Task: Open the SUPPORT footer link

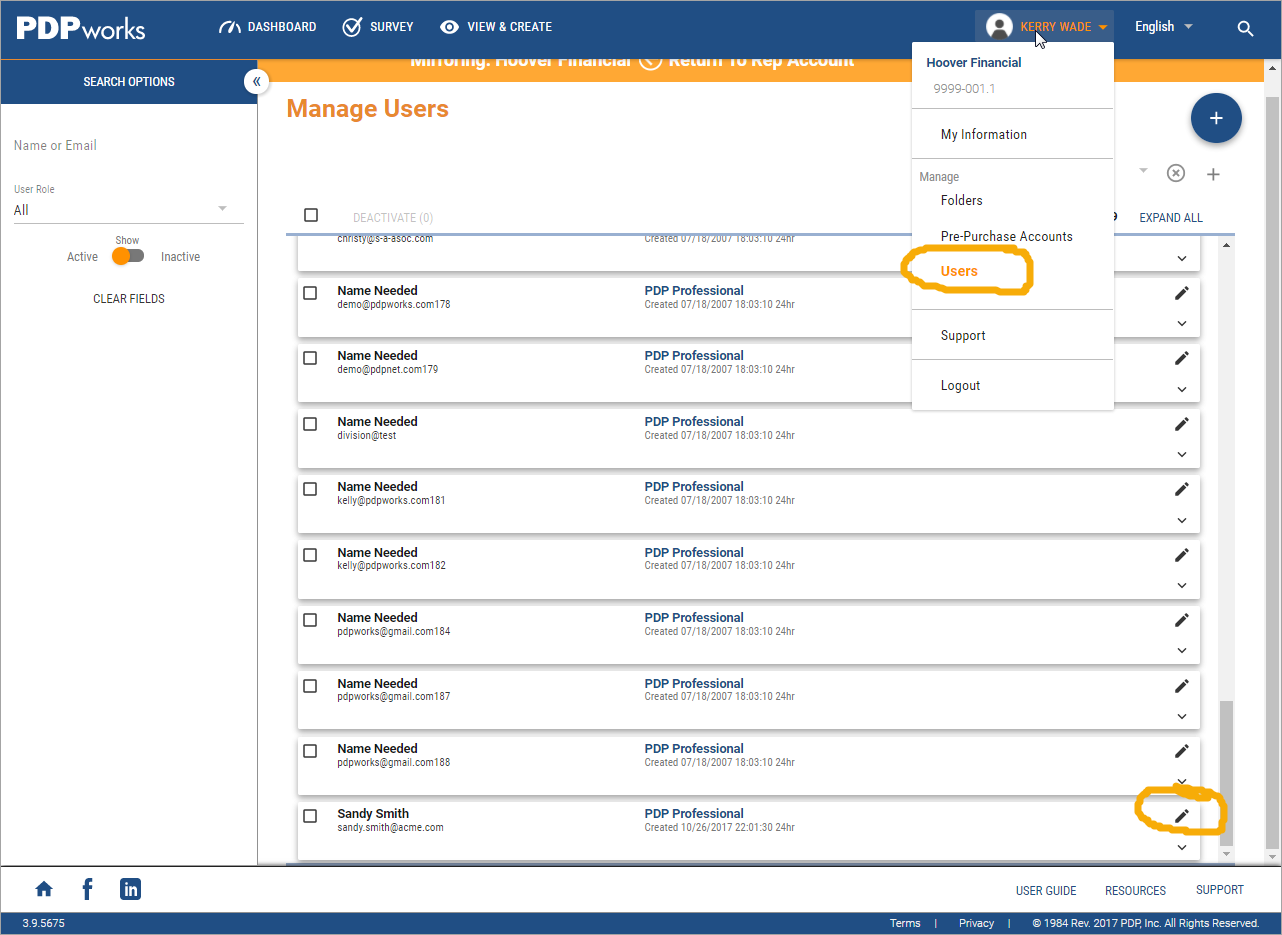Action: [x=1220, y=890]
